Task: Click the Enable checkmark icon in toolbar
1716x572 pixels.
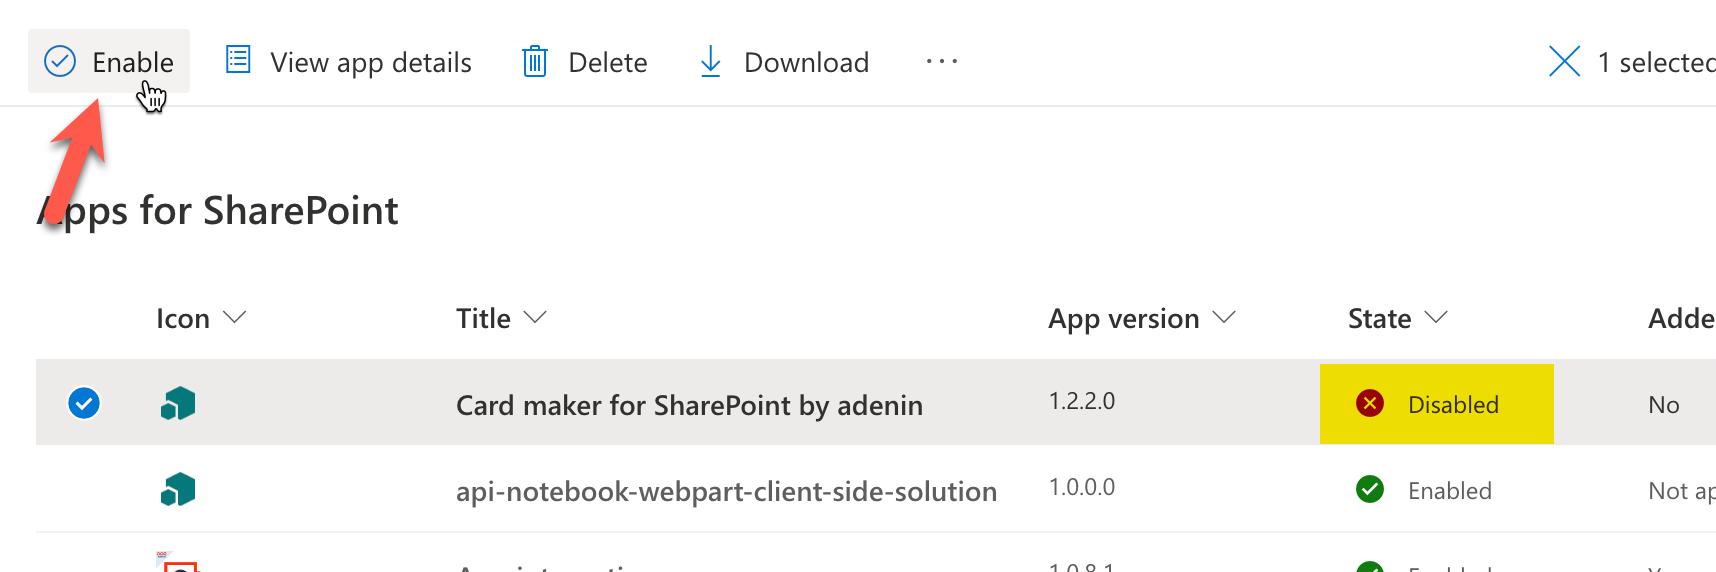Action: [60, 62]
